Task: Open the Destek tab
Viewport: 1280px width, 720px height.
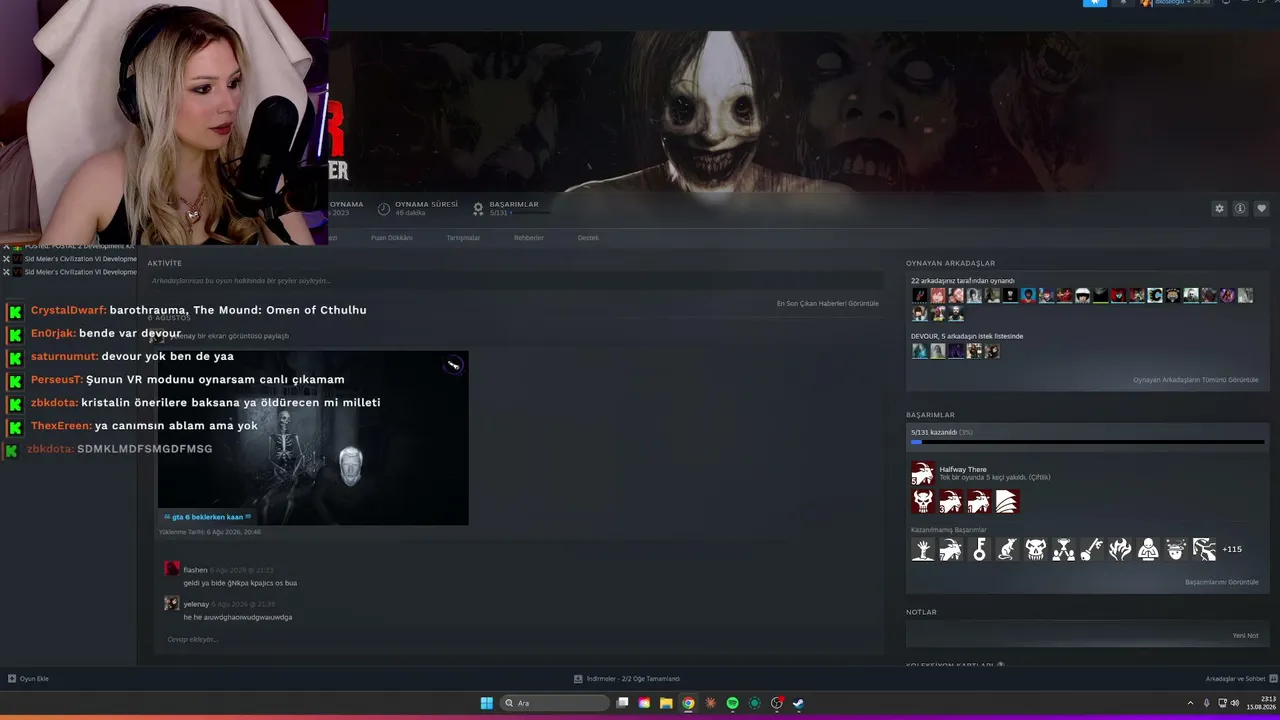Action: point(588,238)
